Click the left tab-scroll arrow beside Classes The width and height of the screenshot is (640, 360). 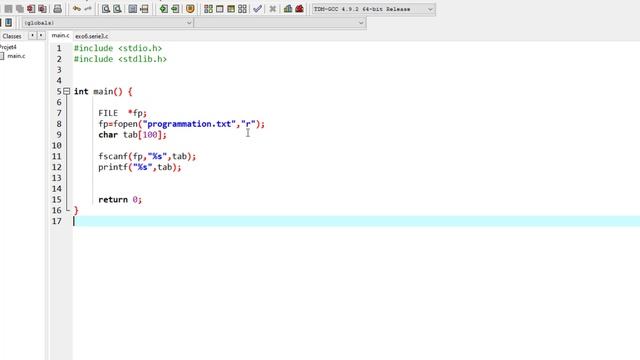coord(32,36)
